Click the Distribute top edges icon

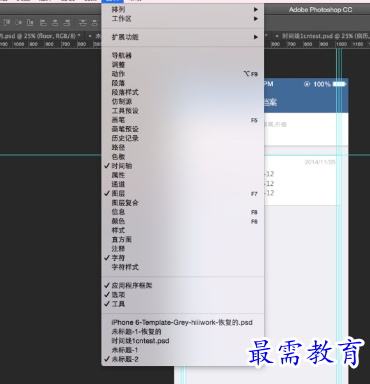point(83,23)
